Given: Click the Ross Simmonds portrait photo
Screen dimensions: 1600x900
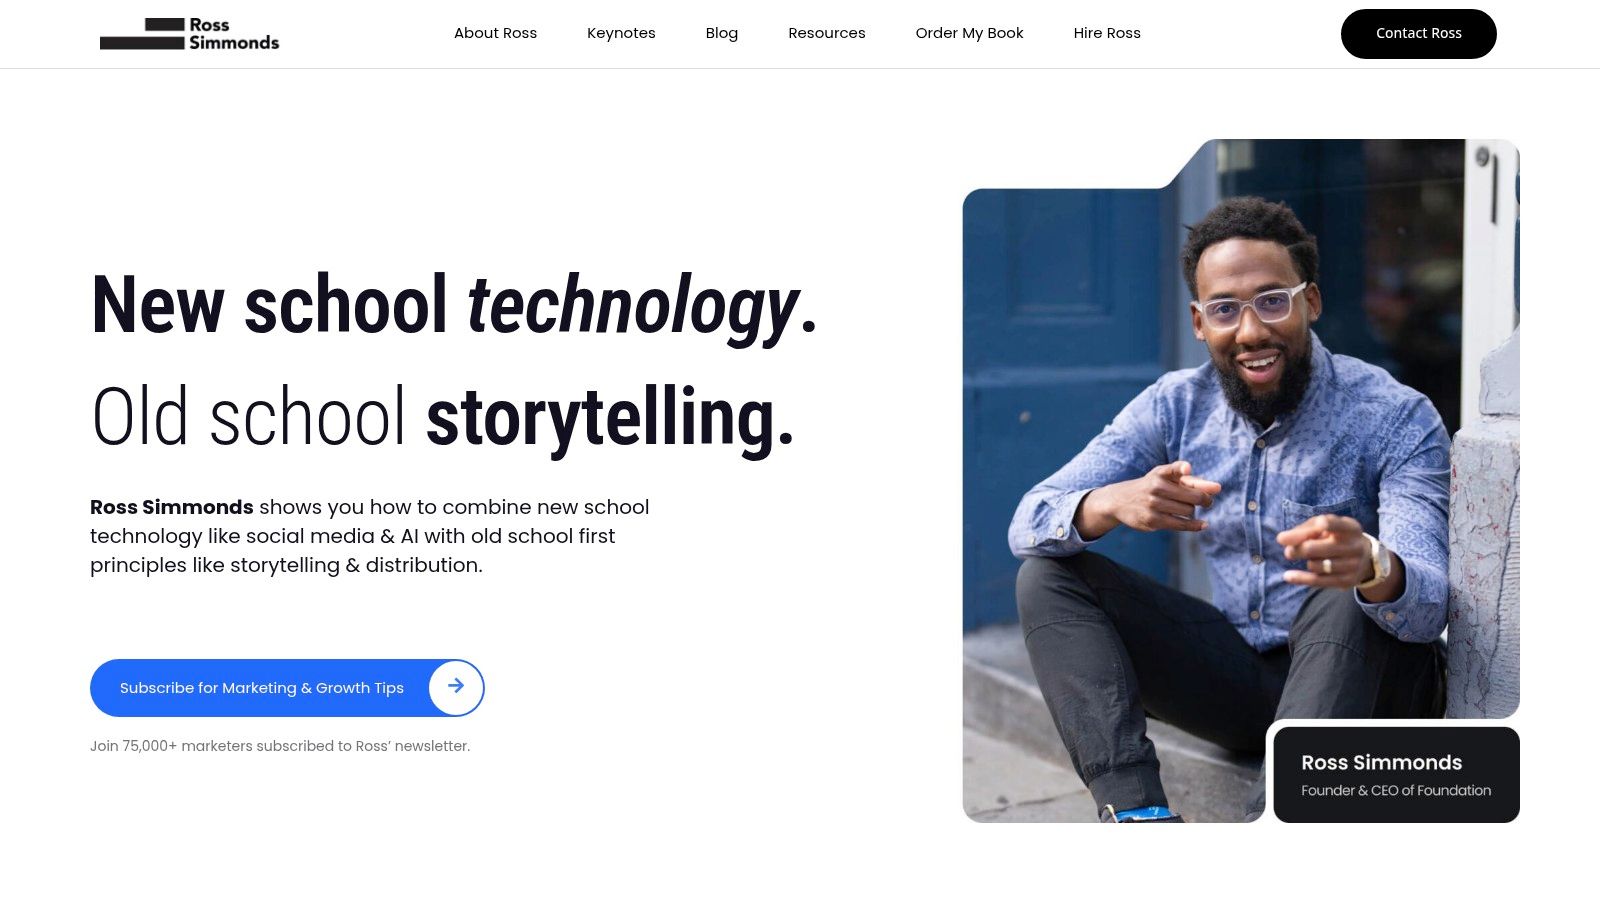Looking at the screenshot, I should [1241, 480].
